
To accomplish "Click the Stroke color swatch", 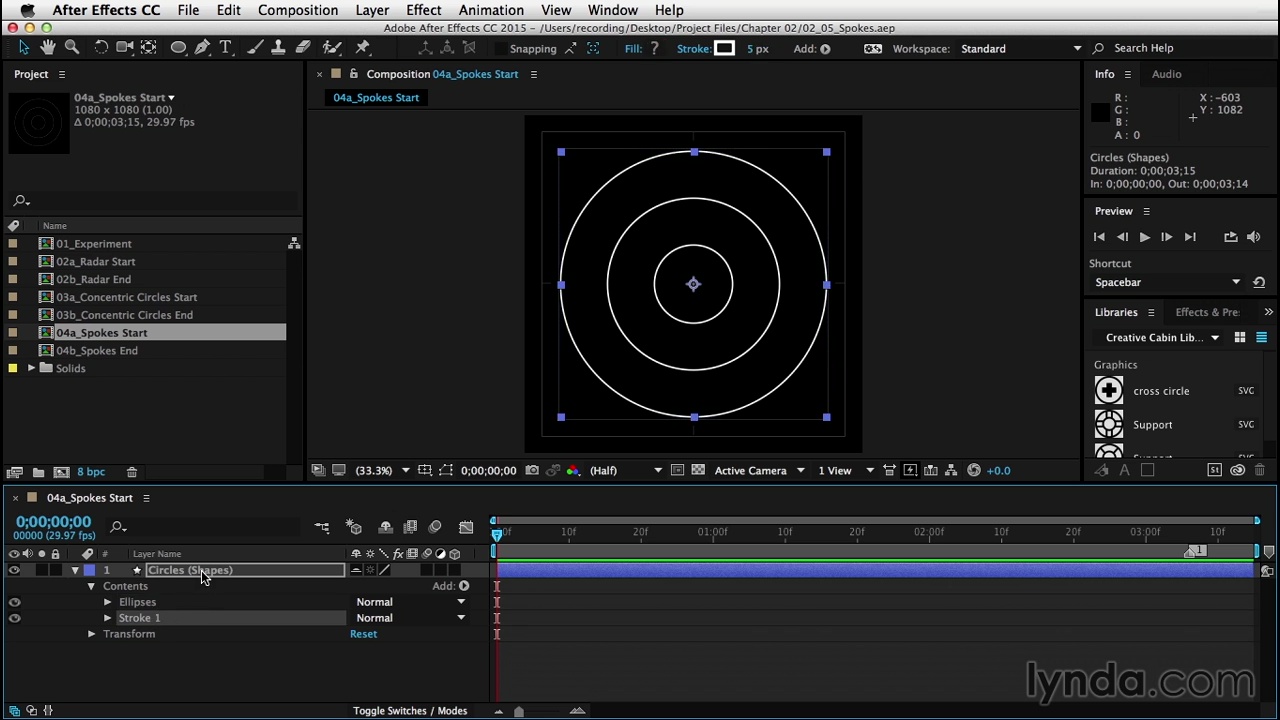I will (x=725, y=48).
